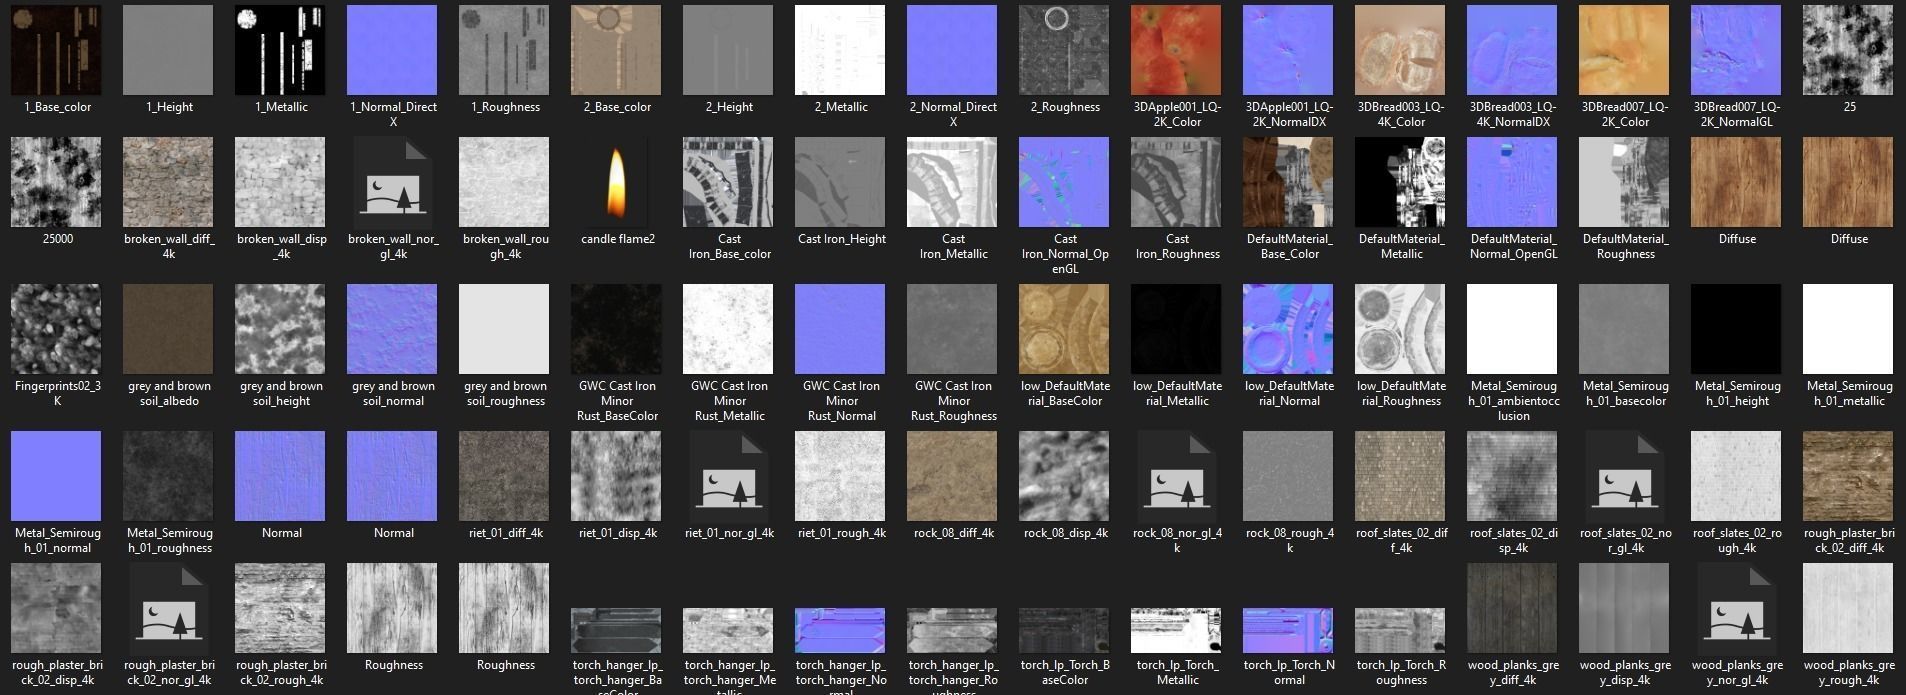1906x695 pixels.
Task: Click the "Metal_Semirough_01_basecolor" label
Action: click(1625, 393)
